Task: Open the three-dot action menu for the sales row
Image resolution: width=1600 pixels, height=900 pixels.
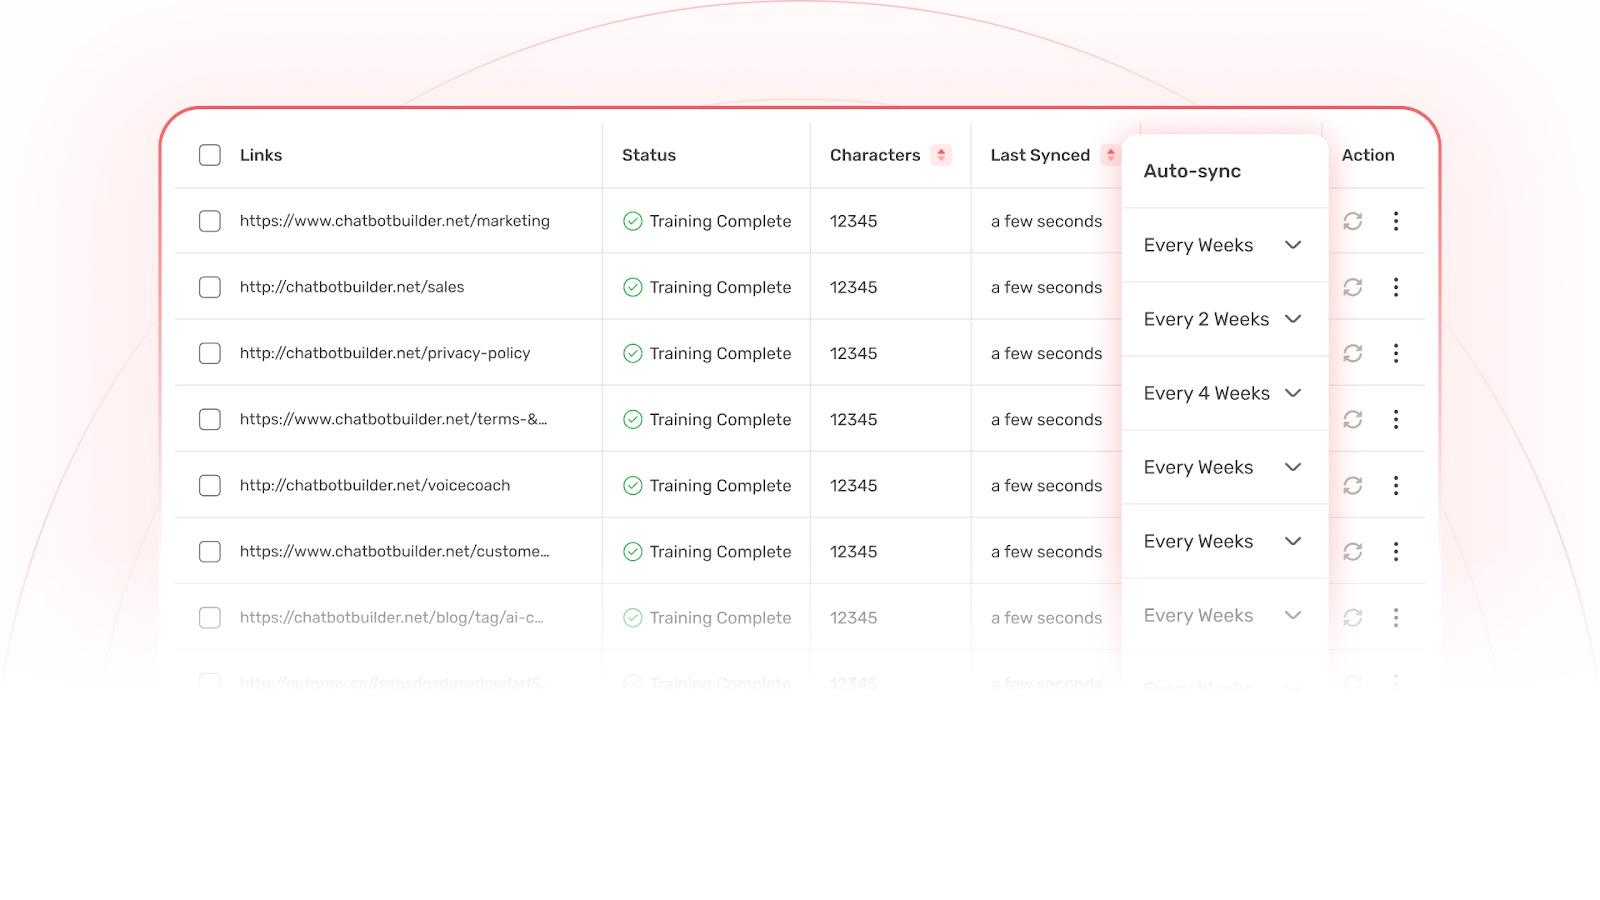Action: 1396,287
